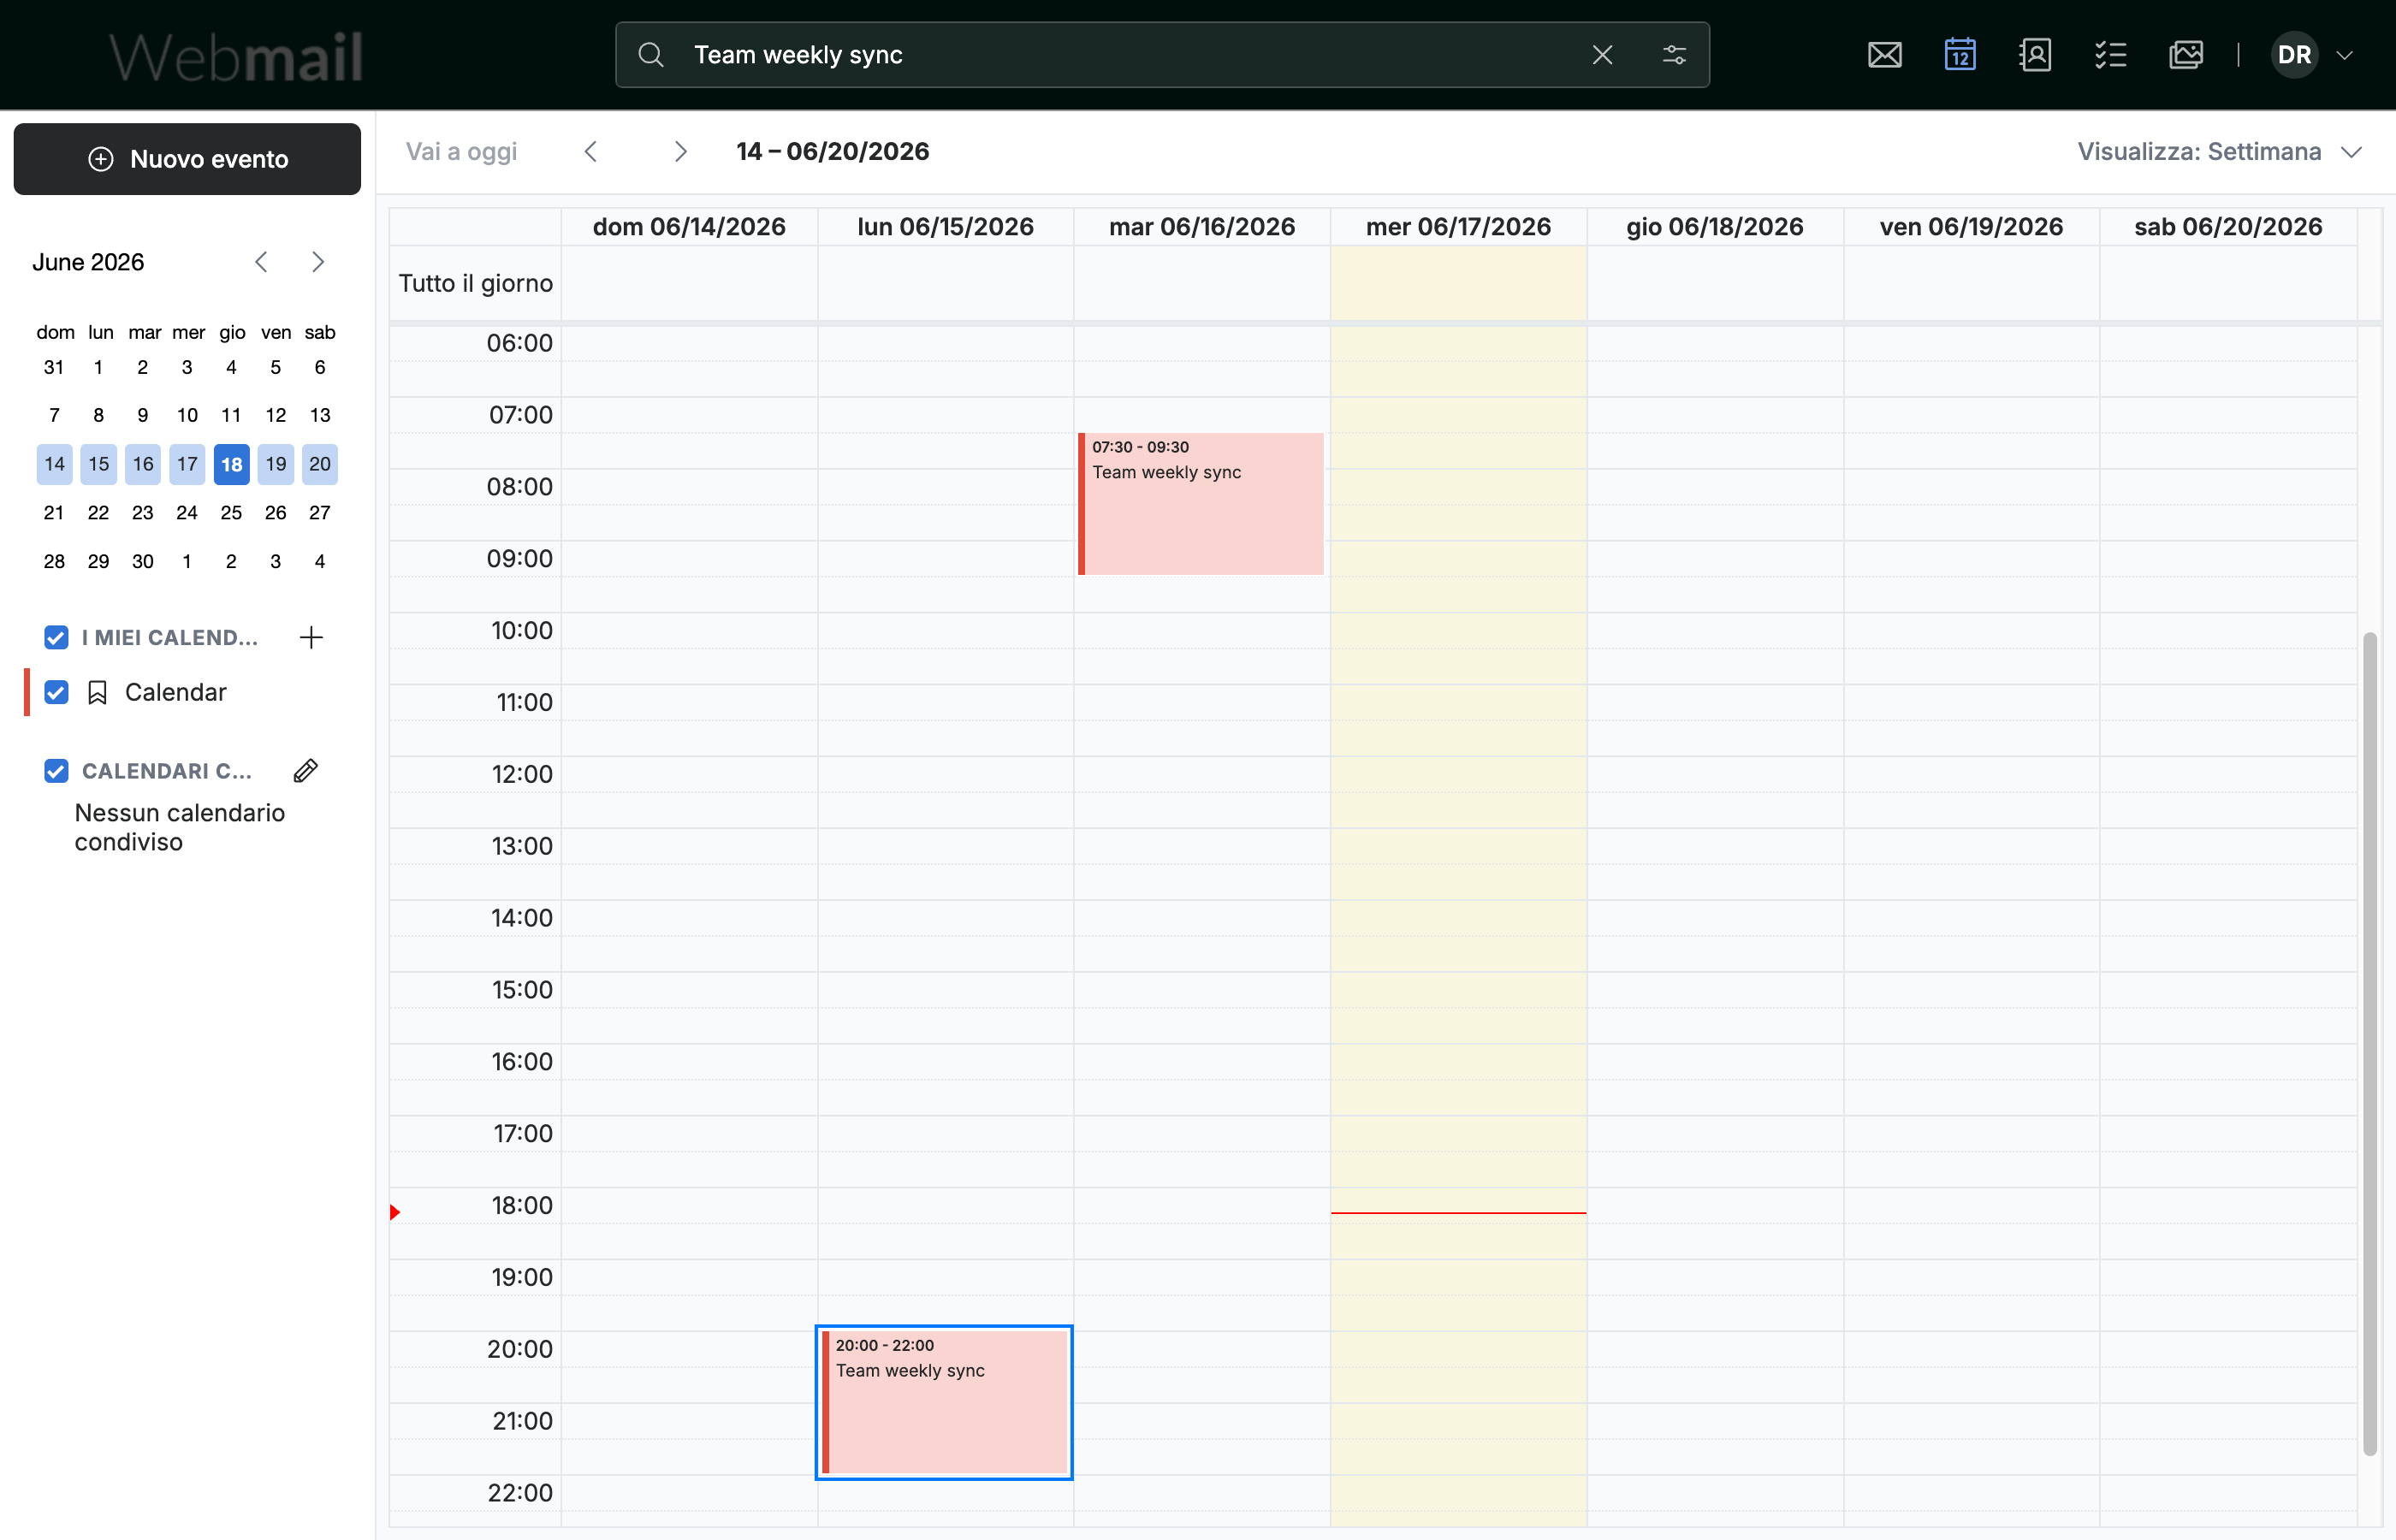
Task: Add a new calendar with plus icon
Action: tap(311, 638)
